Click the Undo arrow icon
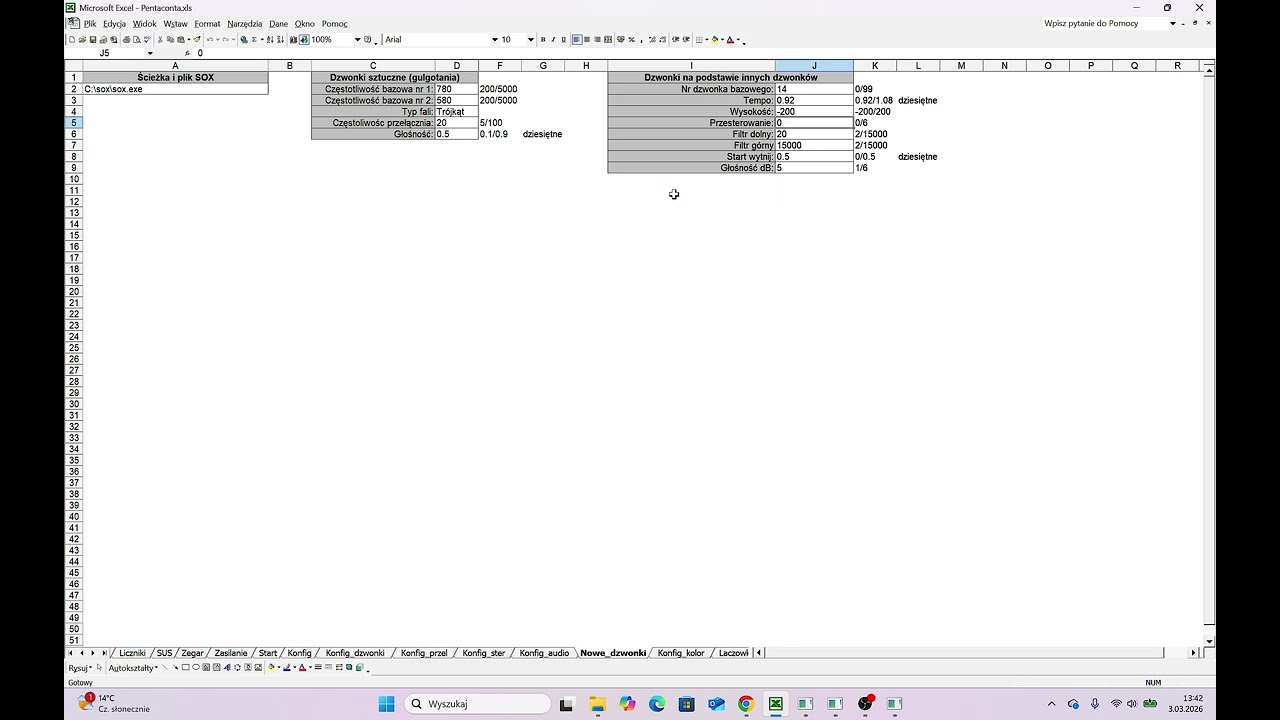This screenshot has width=1280, height=720. pyautogui.click(x=210, y=40)
